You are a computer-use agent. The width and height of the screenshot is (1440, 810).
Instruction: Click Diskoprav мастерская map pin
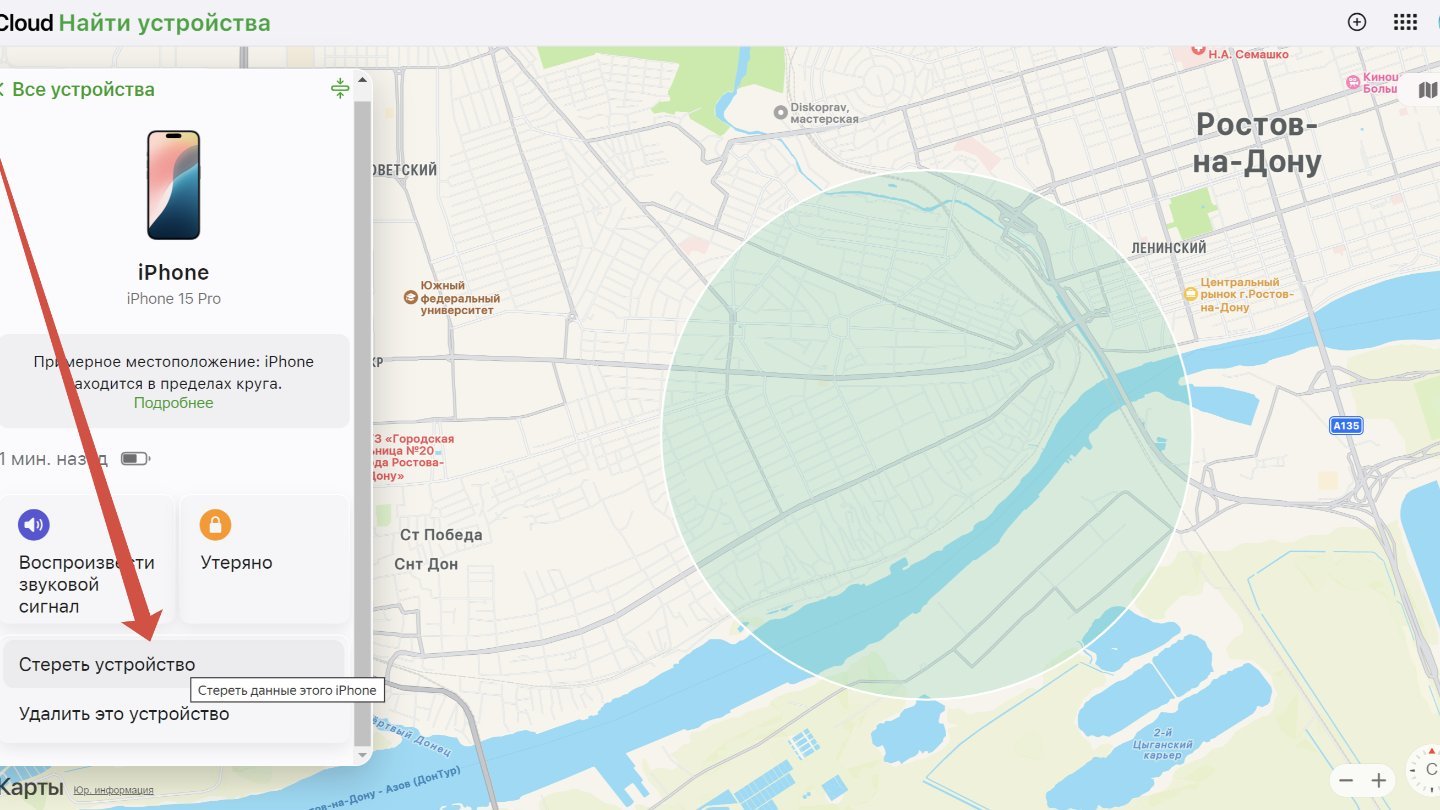[x=780, y=112]
